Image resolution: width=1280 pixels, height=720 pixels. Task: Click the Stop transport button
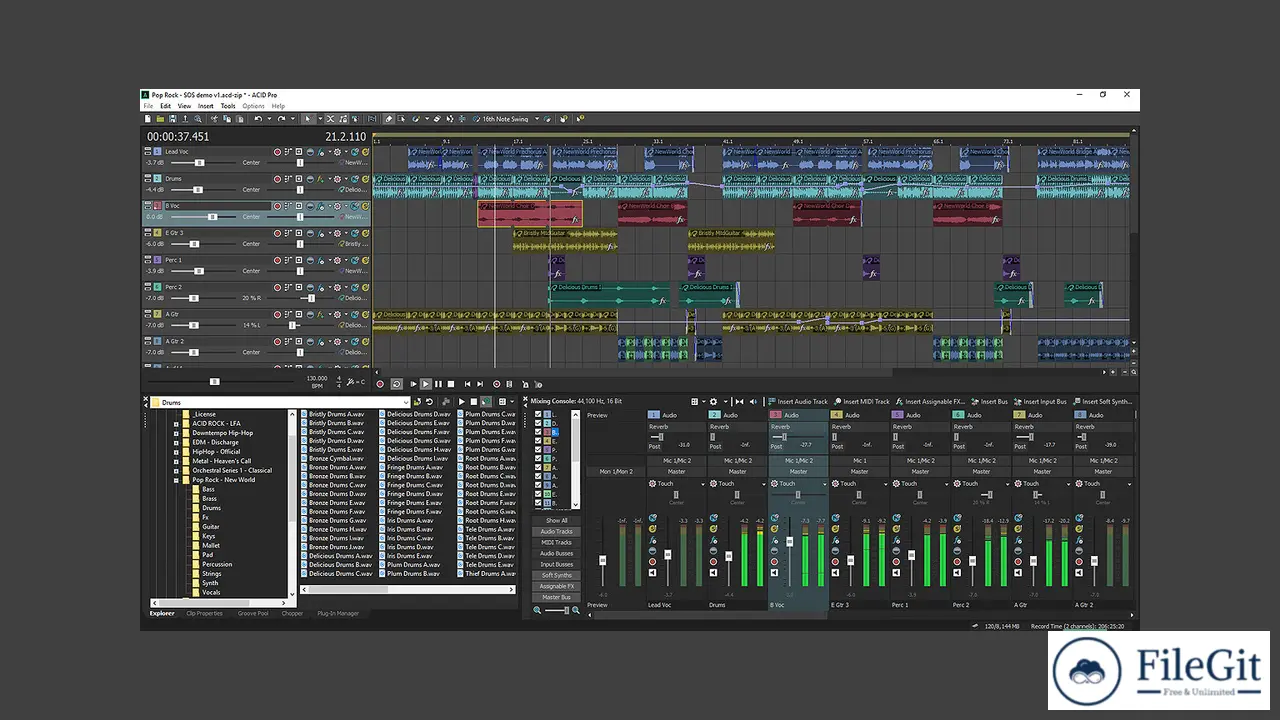(x=451, y=384)
